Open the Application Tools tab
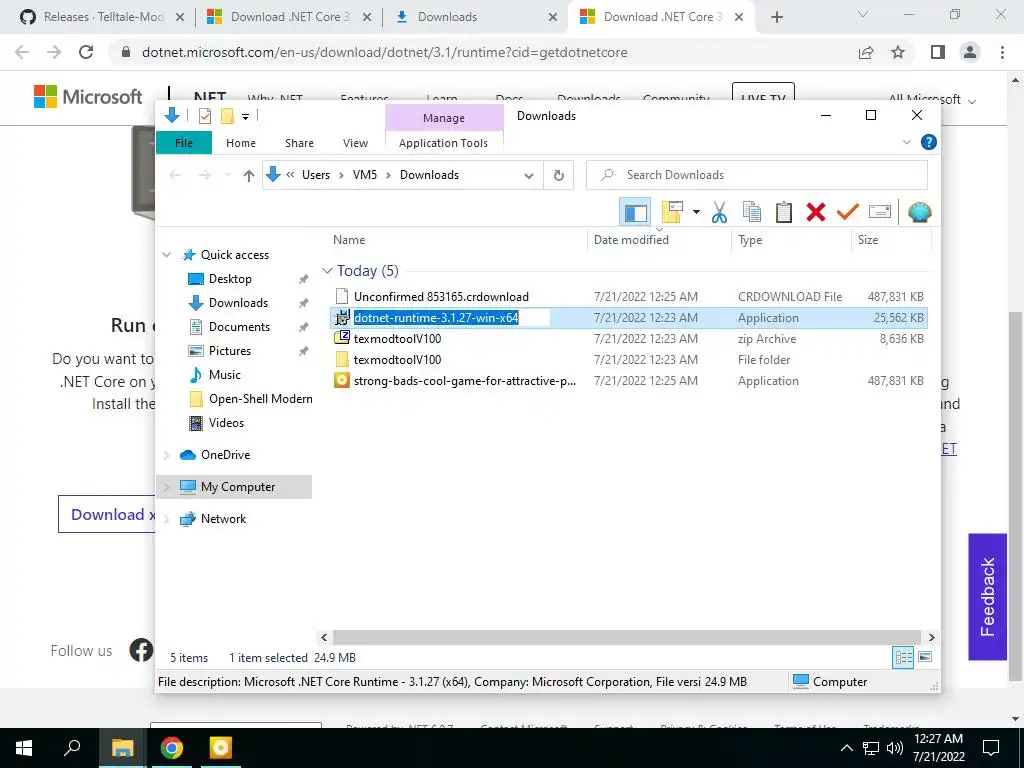1024x768 pixels. (x=443, y=143)
